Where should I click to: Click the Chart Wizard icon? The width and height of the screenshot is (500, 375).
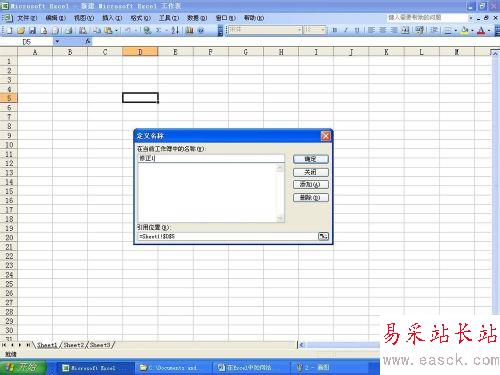(189, 31)
